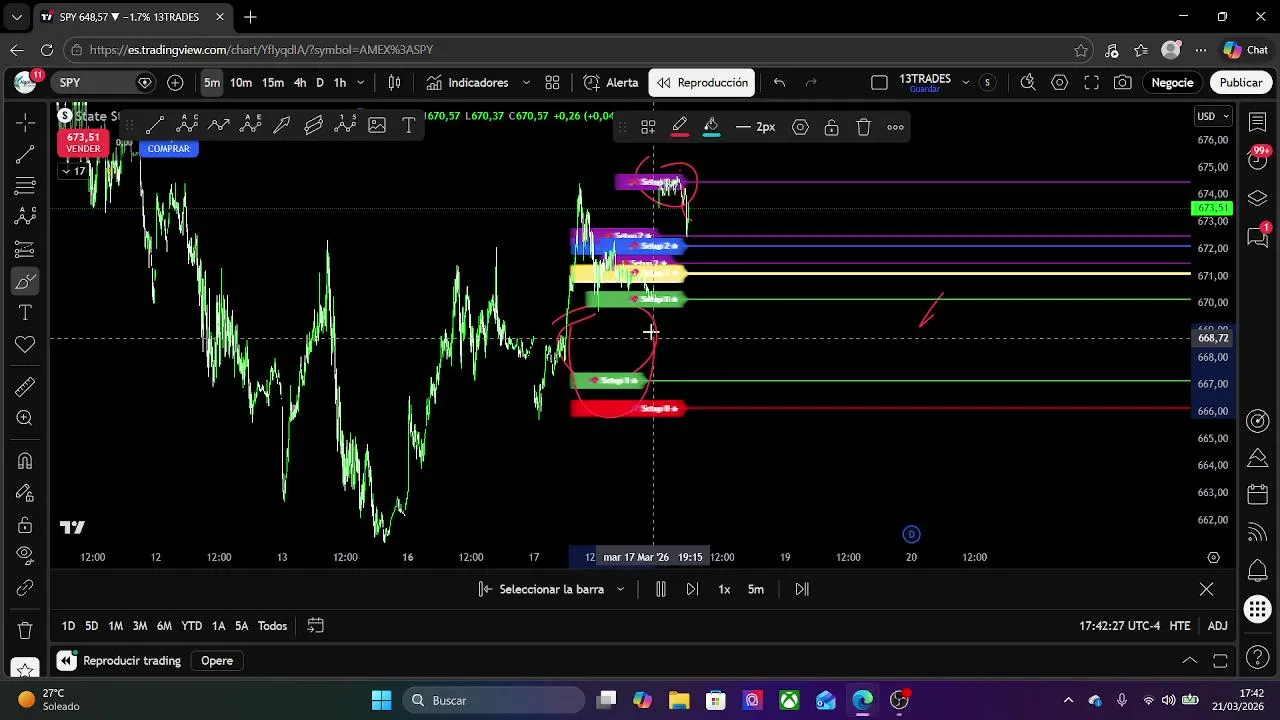Open the USD currency dropdown

point(1213,117)
